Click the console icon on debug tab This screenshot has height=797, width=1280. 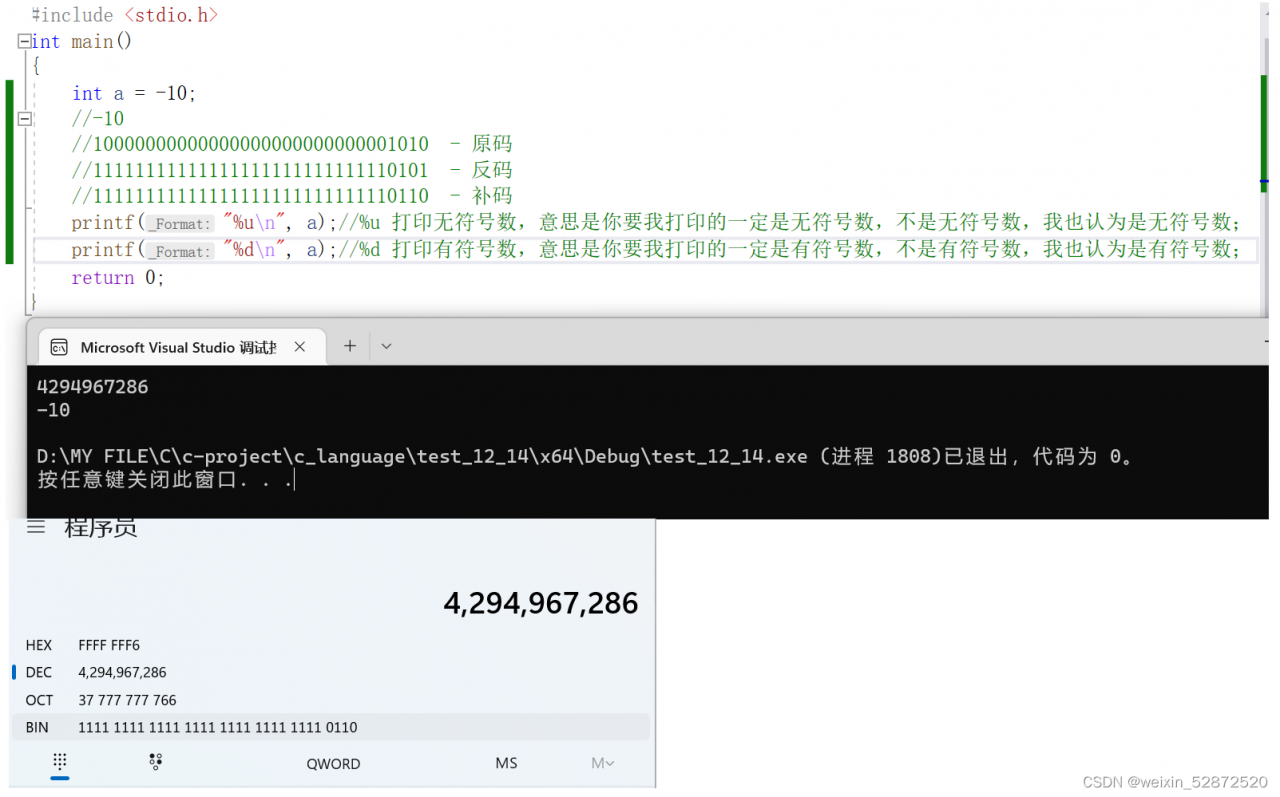tap(59, 347)
